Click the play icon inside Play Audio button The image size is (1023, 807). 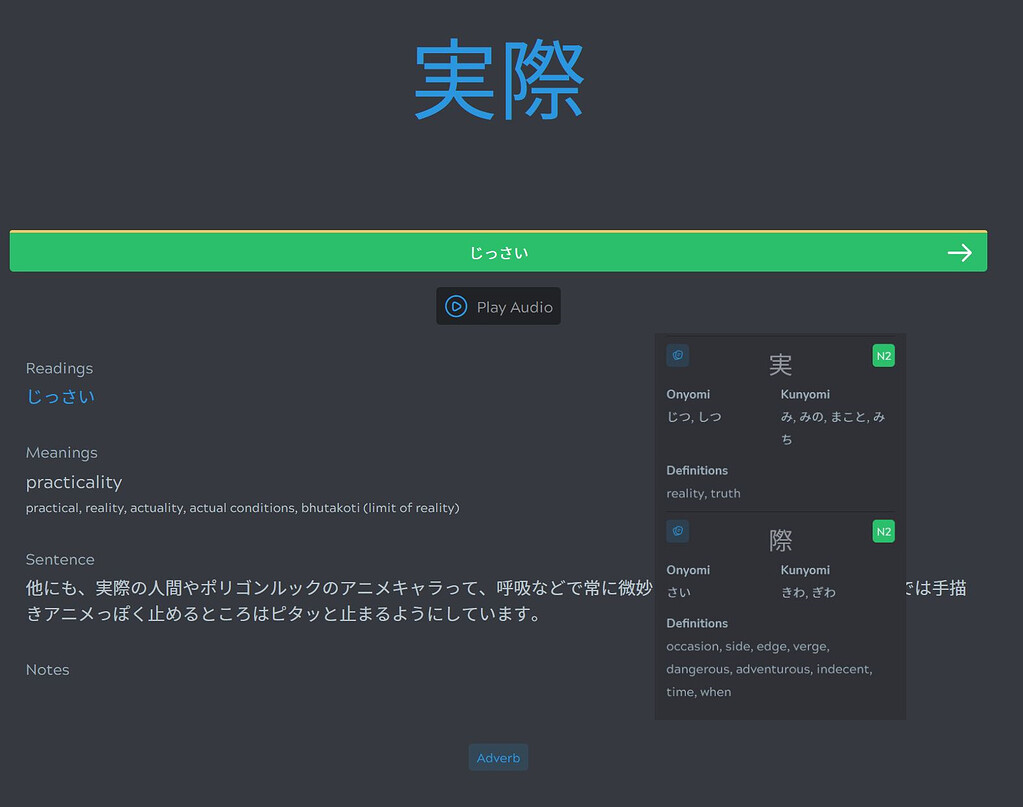pyautogui.click(x=457, y=306)
